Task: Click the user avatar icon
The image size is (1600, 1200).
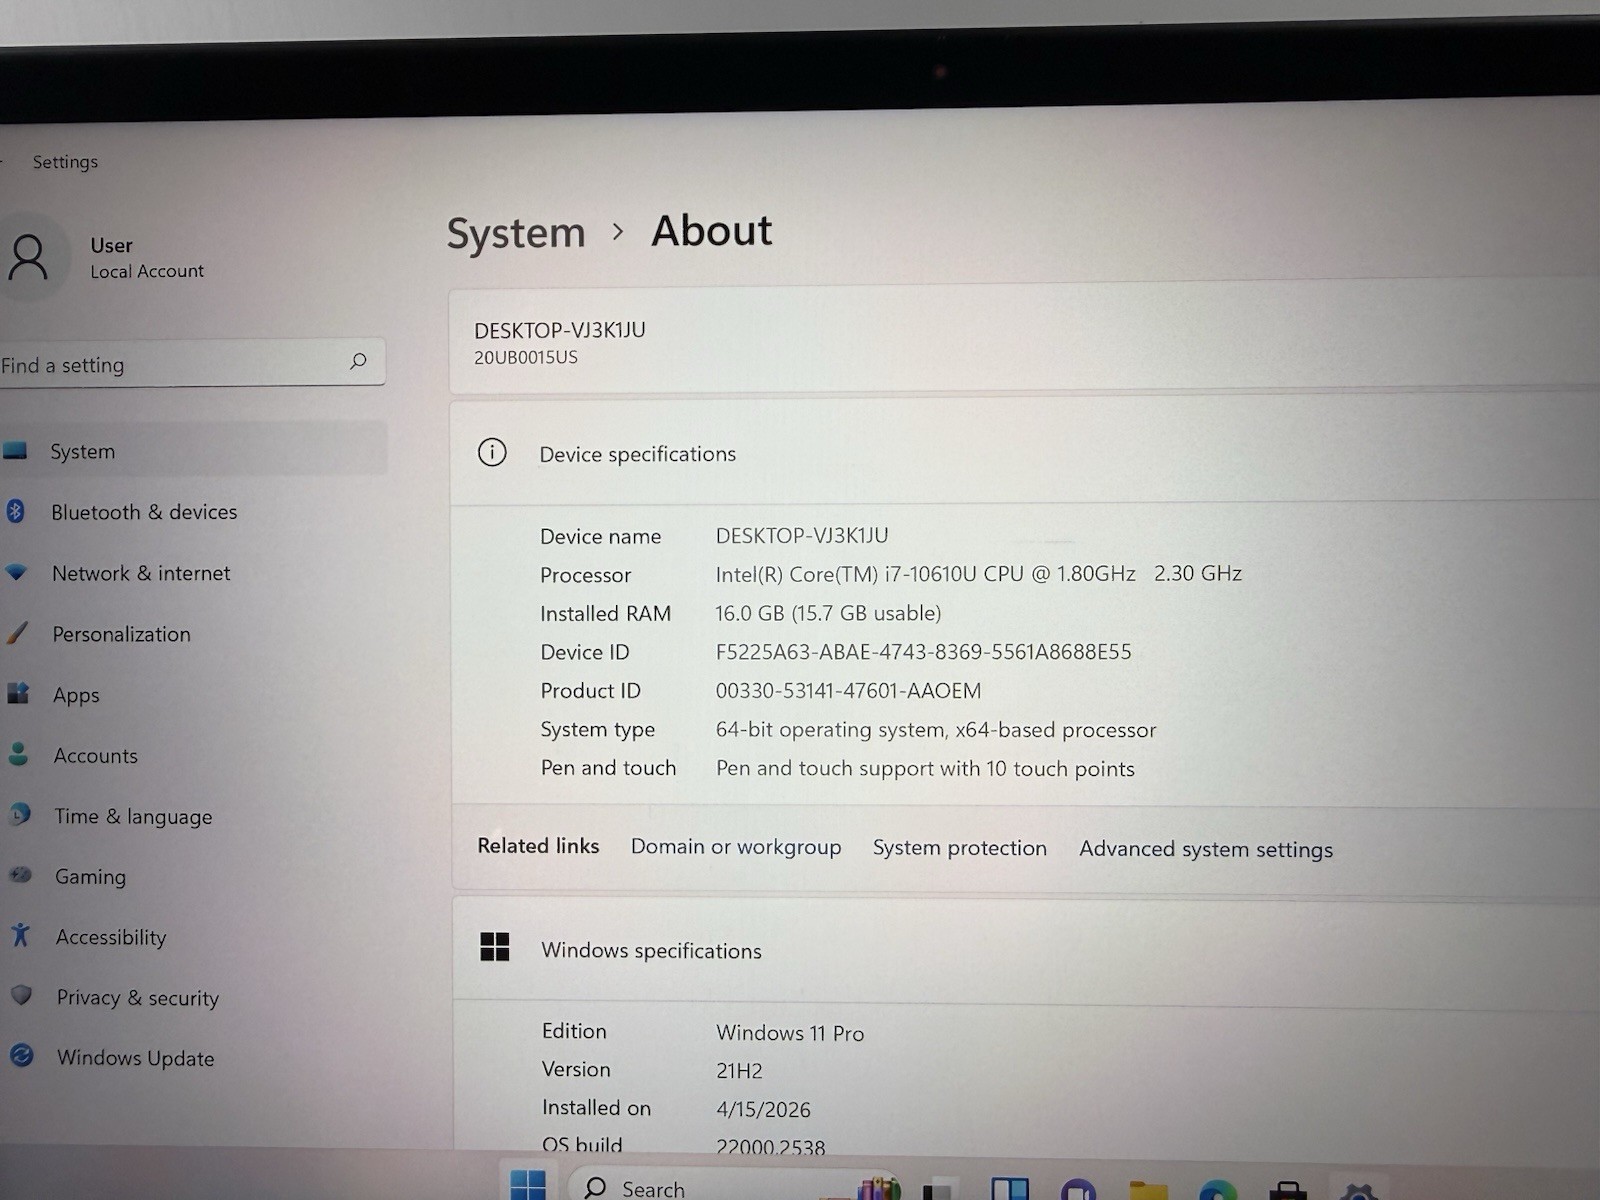Action: coord(28,257)
